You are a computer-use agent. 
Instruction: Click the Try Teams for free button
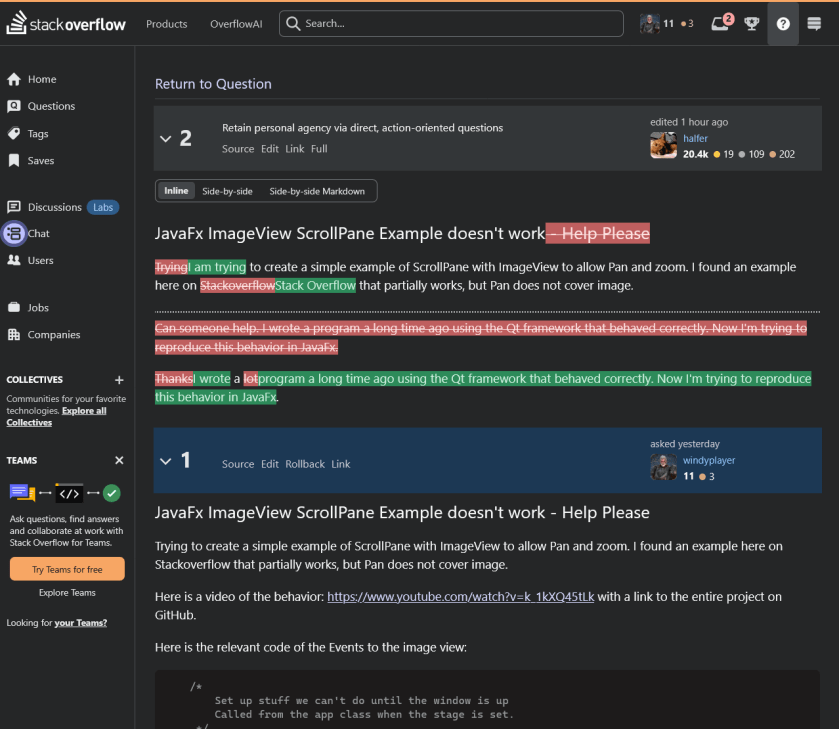click(67, 569)
